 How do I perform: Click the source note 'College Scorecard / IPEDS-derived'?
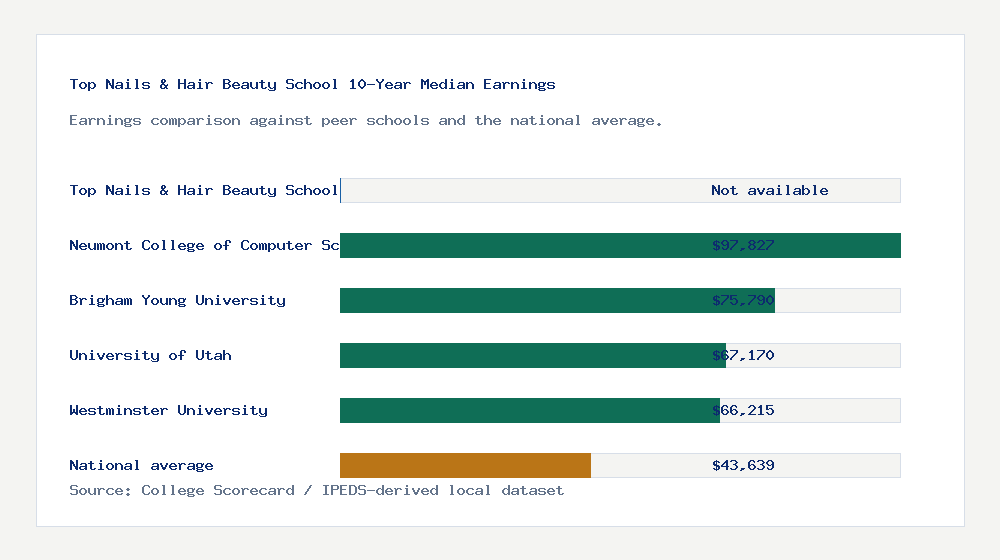[x=290, y=490]
